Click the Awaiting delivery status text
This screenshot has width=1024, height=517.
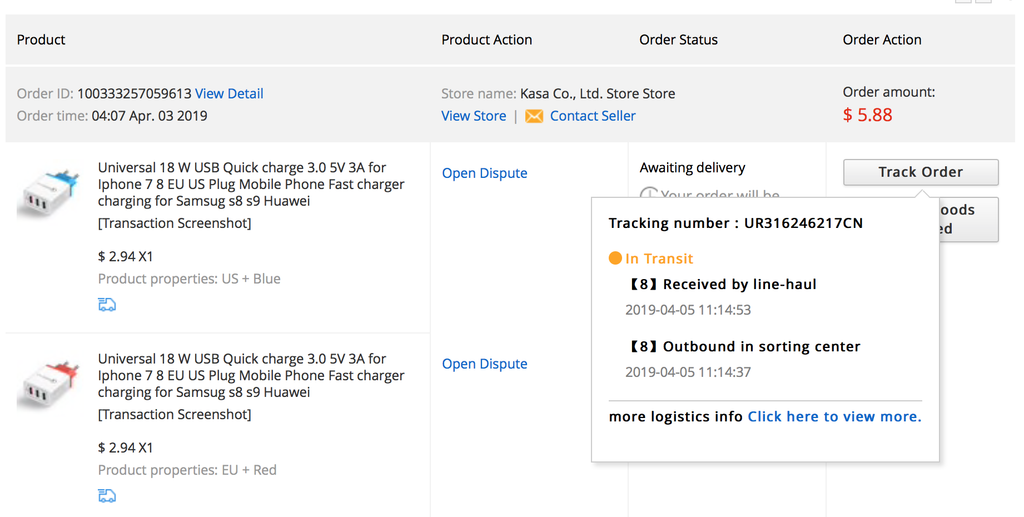[x=692, y=168]
